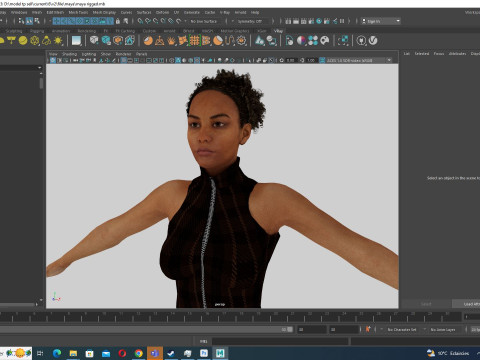Click the orange grid icon with green brackets

tap(194, 41)
